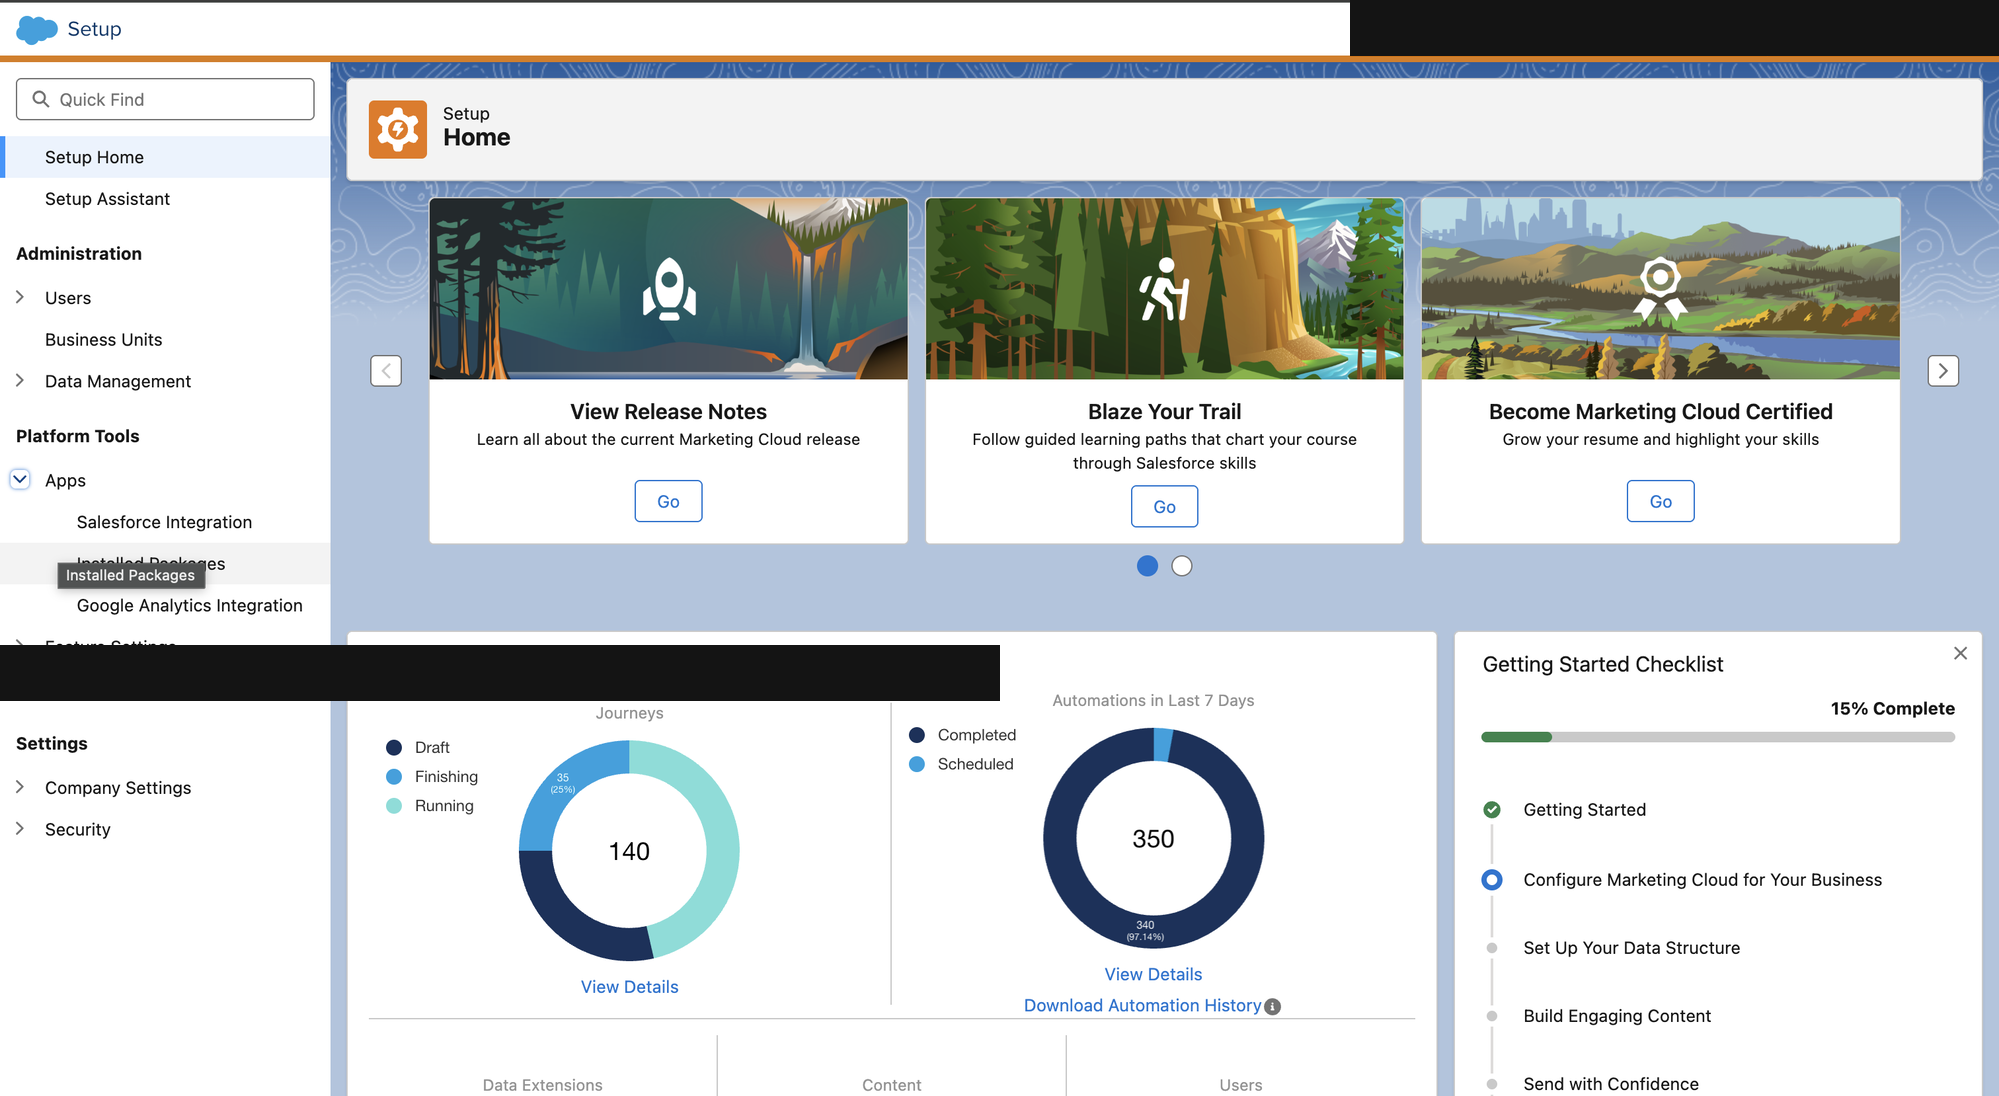The image size is (1999, 1096).
Task: Select the second carousel page indicator dot
Action: [x=1182, y=566]
